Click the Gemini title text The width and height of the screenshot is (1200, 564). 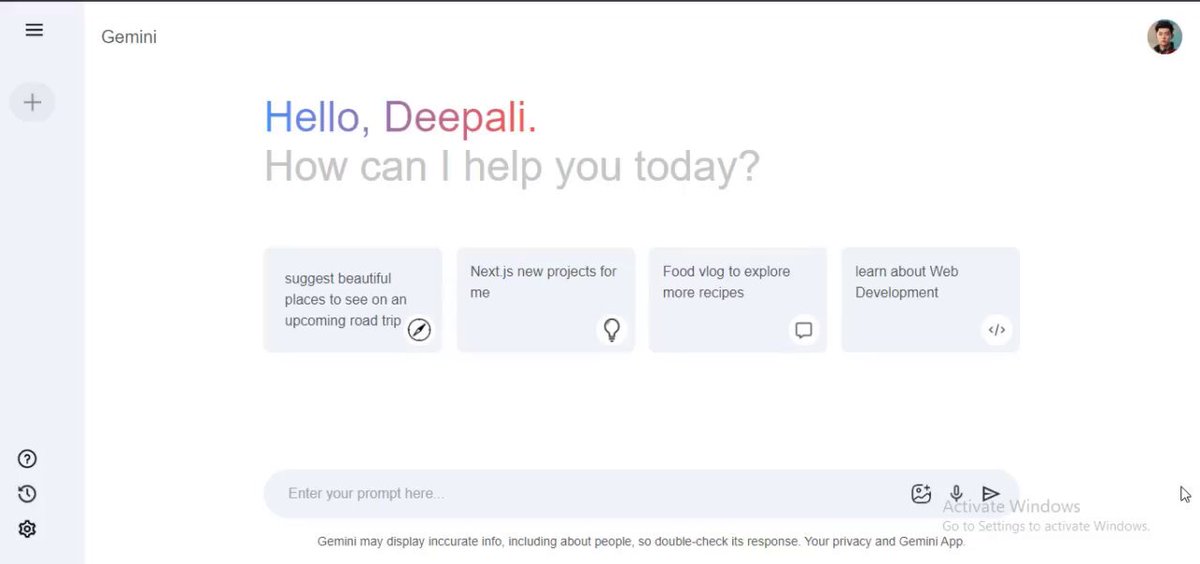[129, 37]
